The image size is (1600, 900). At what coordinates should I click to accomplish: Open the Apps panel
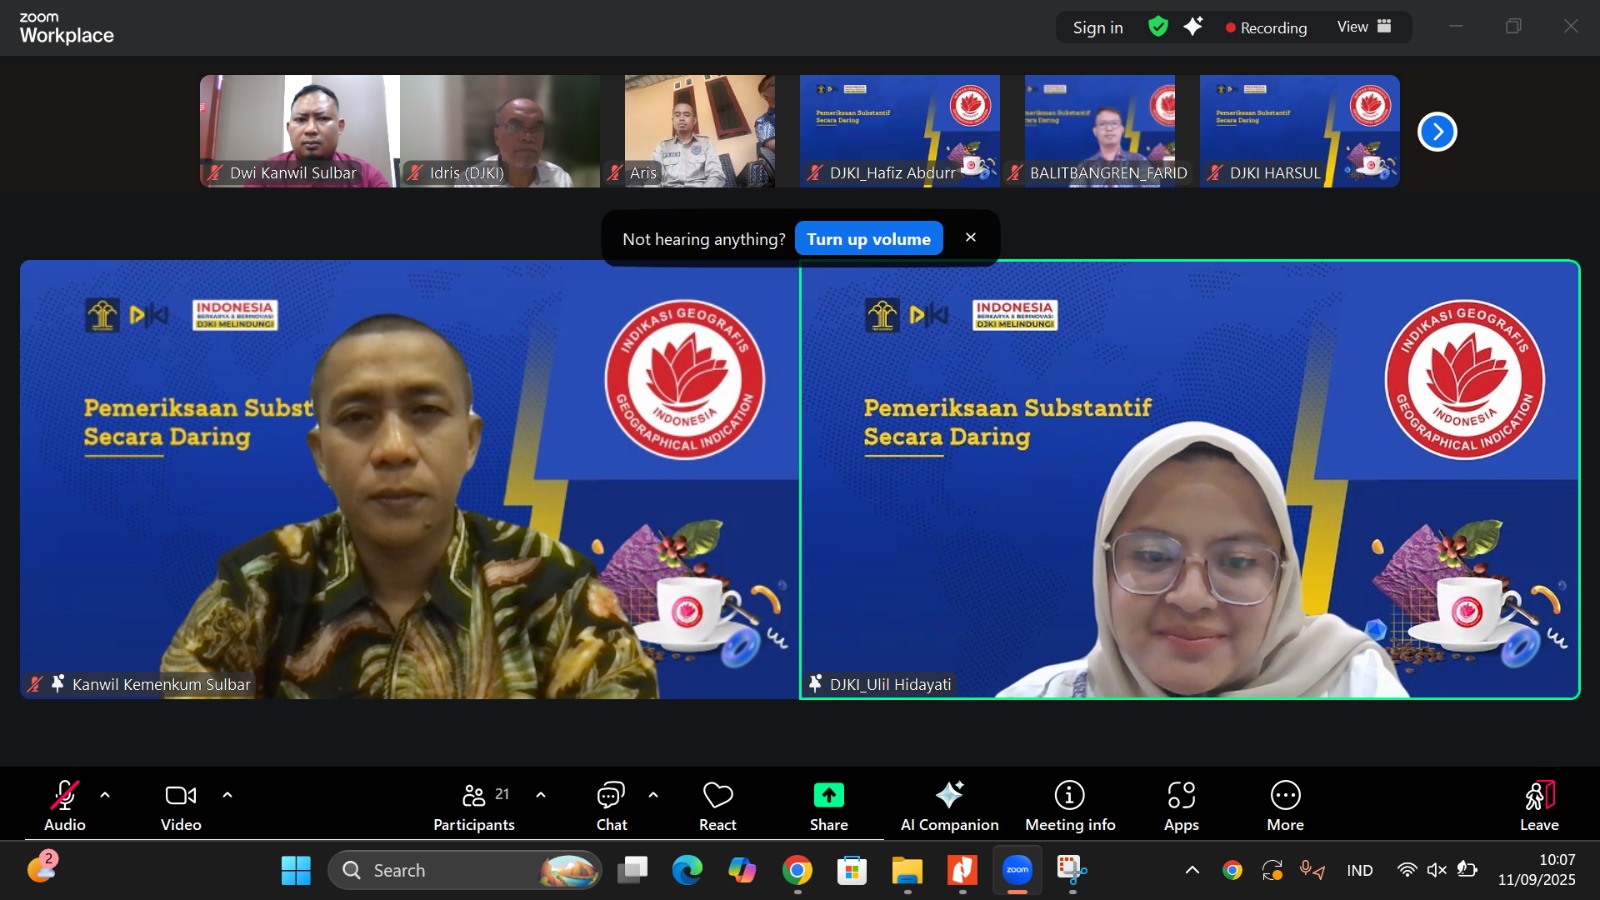coord(1181,806)
